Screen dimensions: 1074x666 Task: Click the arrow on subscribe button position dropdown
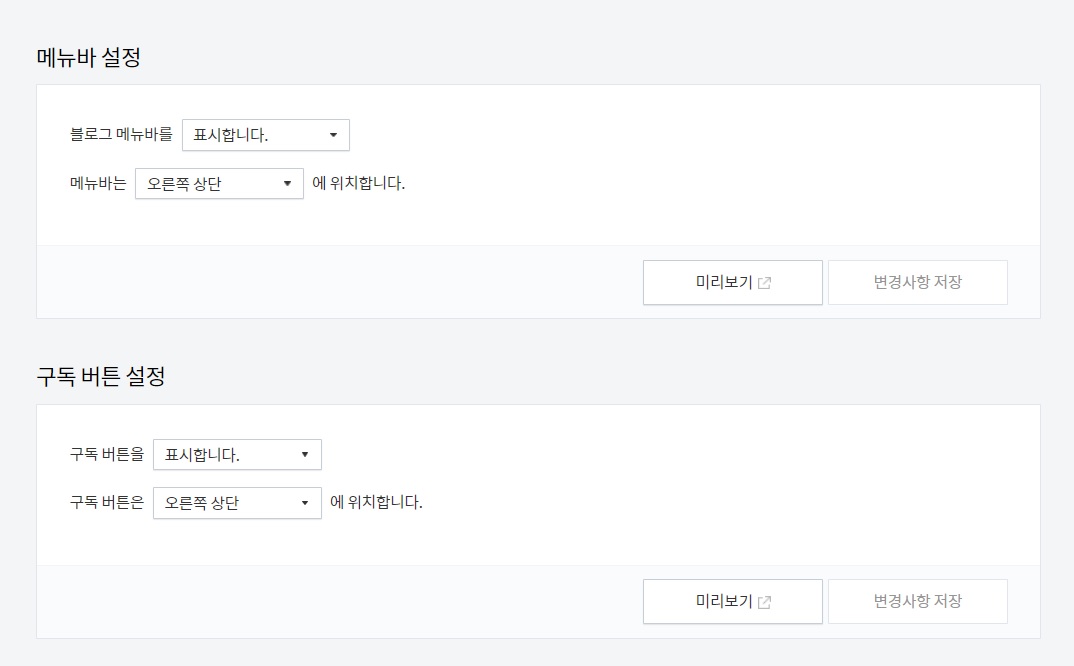pyautogui.click(x=305, y=503)
